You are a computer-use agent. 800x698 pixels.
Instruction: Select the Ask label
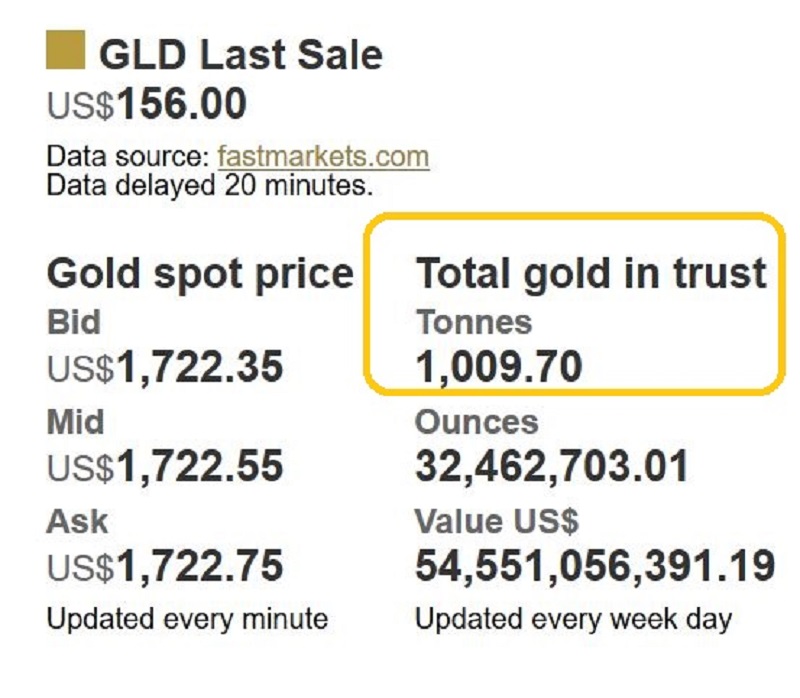pos(77,521)
